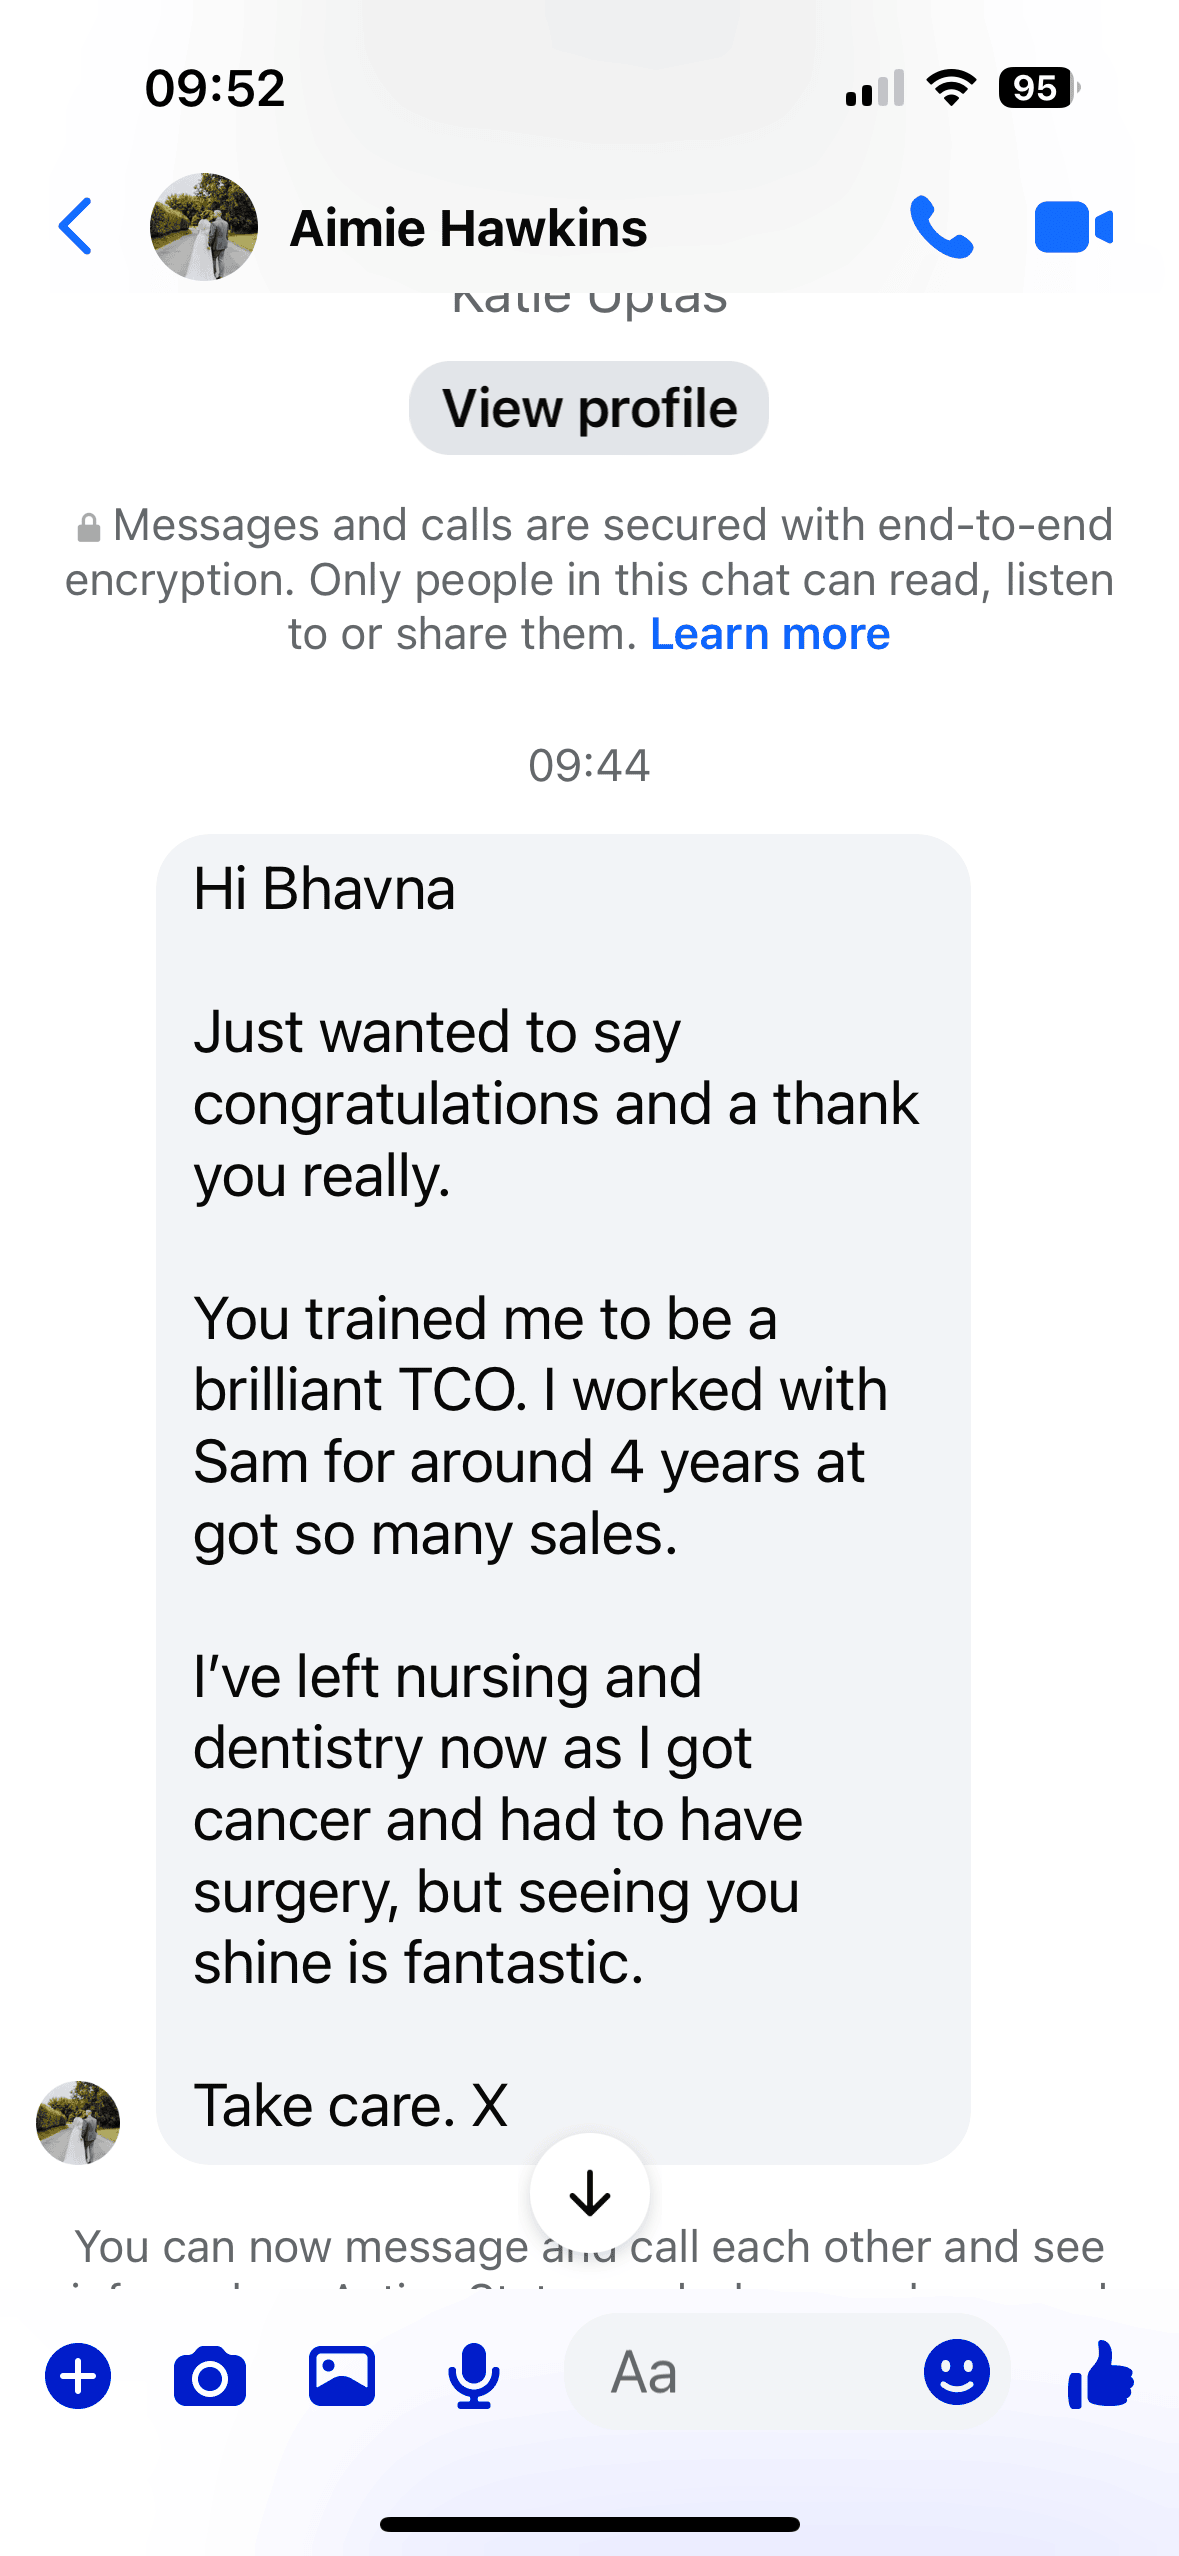The image size is (1179, 2556).
Task: Open the camera from the message bar
Action: click(x=210, y=2375)
